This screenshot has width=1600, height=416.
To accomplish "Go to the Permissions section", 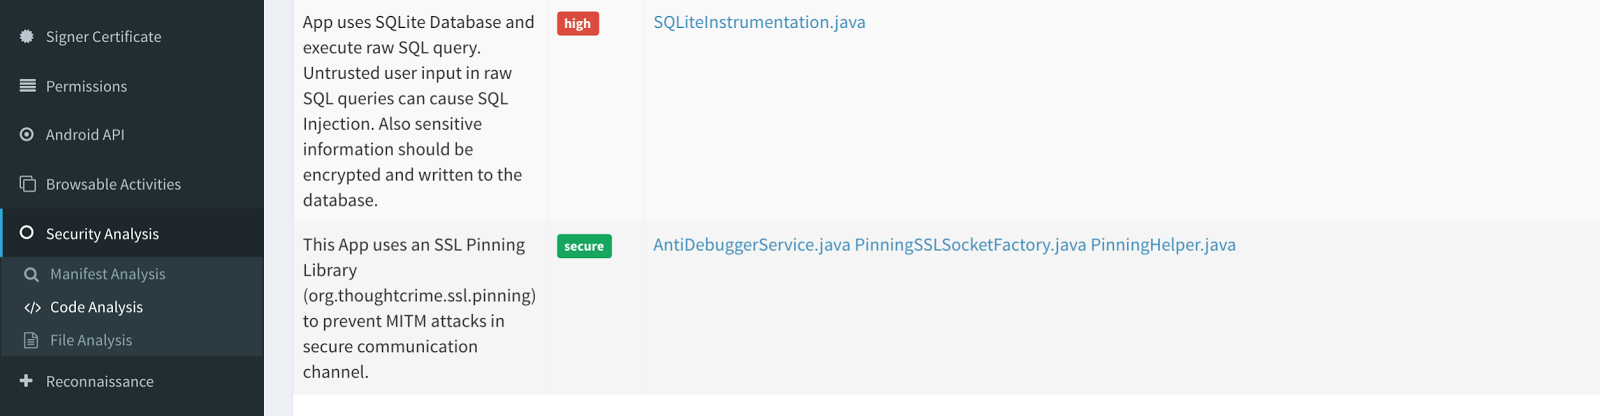I will point(86,87).
